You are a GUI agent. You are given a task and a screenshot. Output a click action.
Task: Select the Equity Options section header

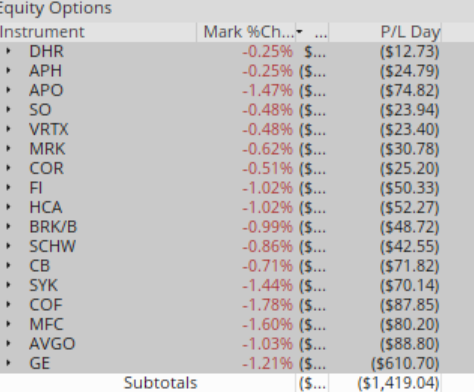(55, 8)
